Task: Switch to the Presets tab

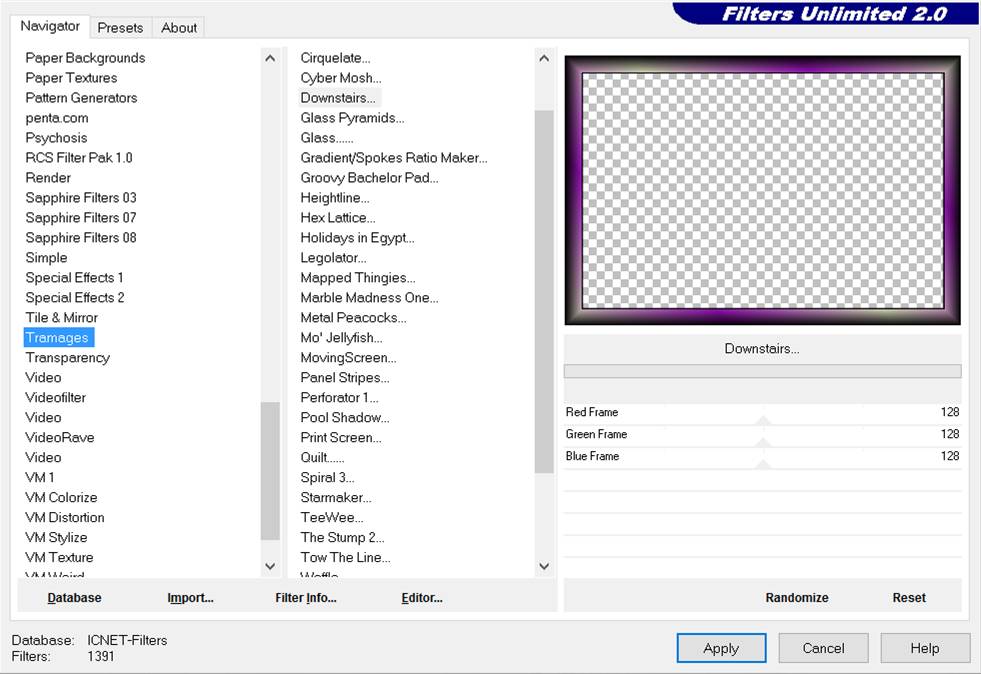Action: coord(120,28)
